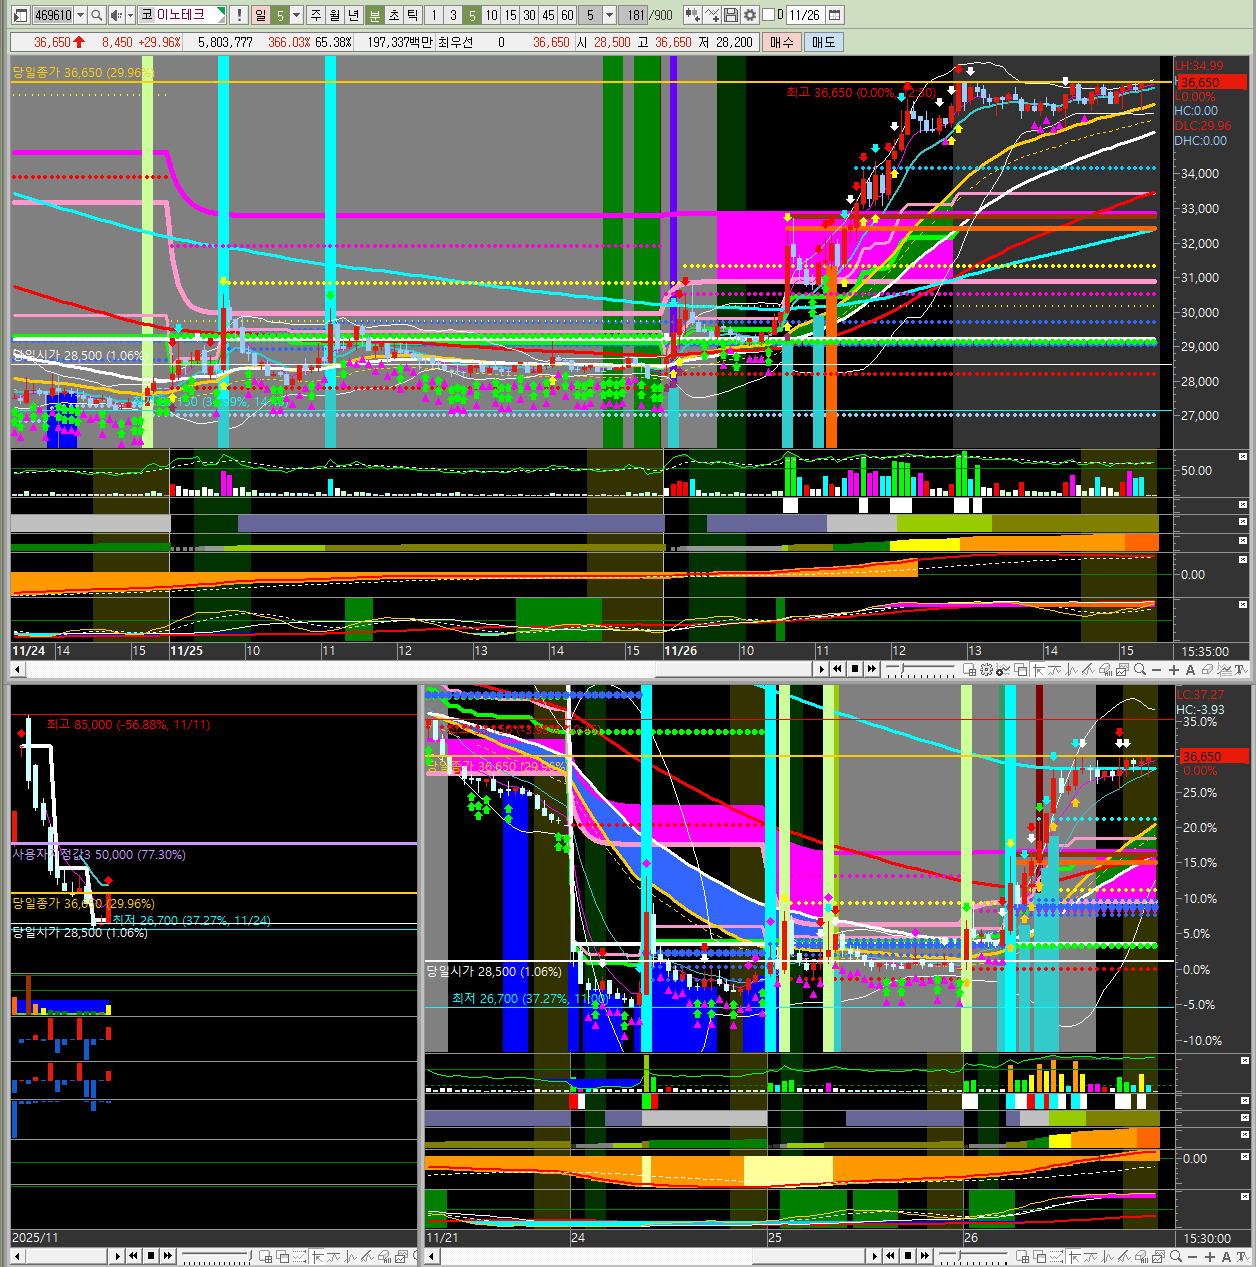This screenshot has height=1267, width=1256.
Task: Open chart settings gear in top toolbar
Action: 750,15
